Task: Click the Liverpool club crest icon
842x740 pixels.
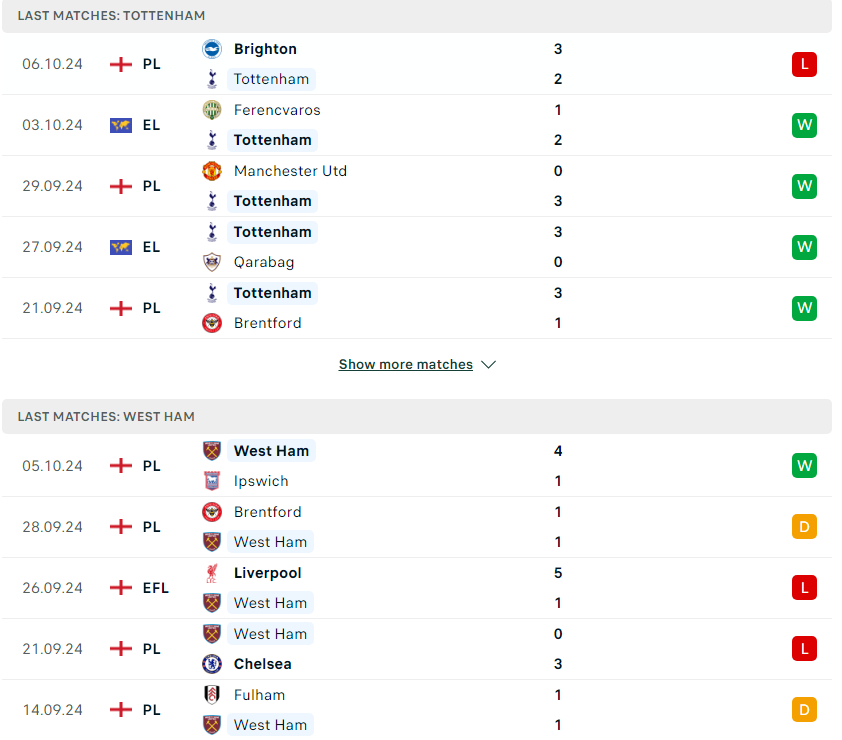Action: (x=212, y=573)
